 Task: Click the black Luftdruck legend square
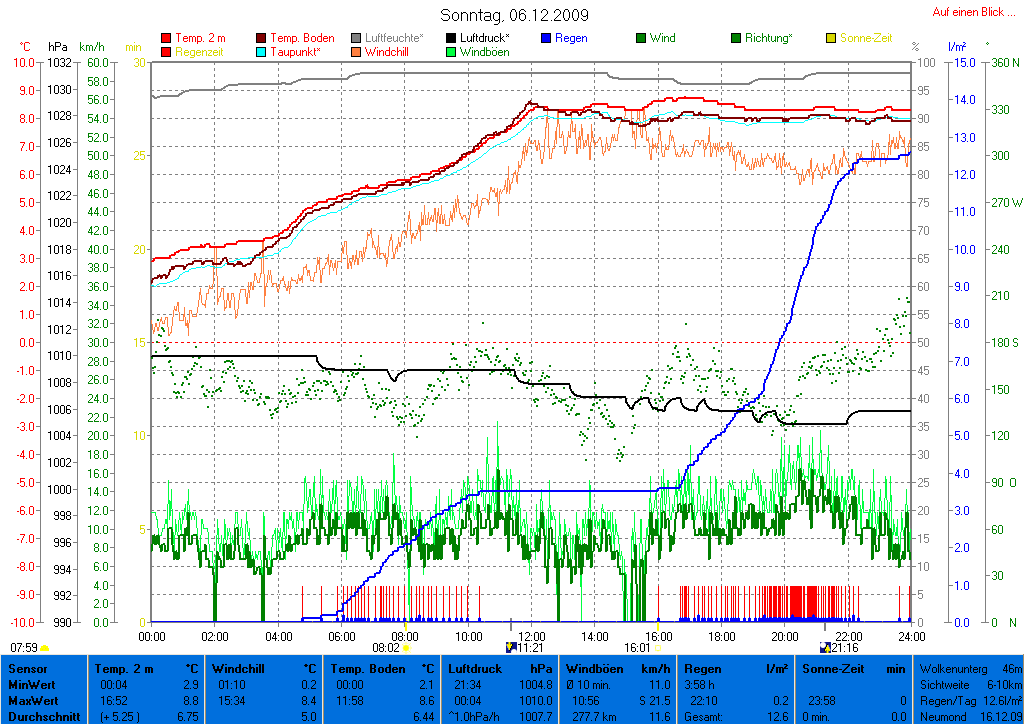click(451, 38)
